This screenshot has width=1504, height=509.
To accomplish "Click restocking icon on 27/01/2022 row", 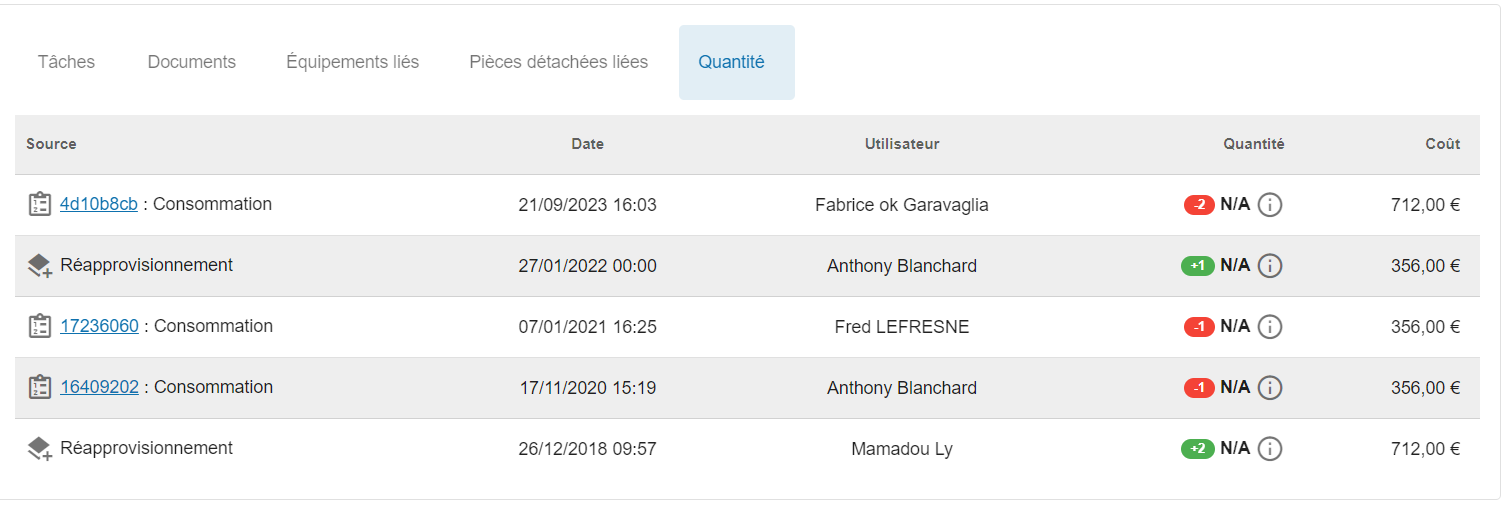I will pos(40,266).
